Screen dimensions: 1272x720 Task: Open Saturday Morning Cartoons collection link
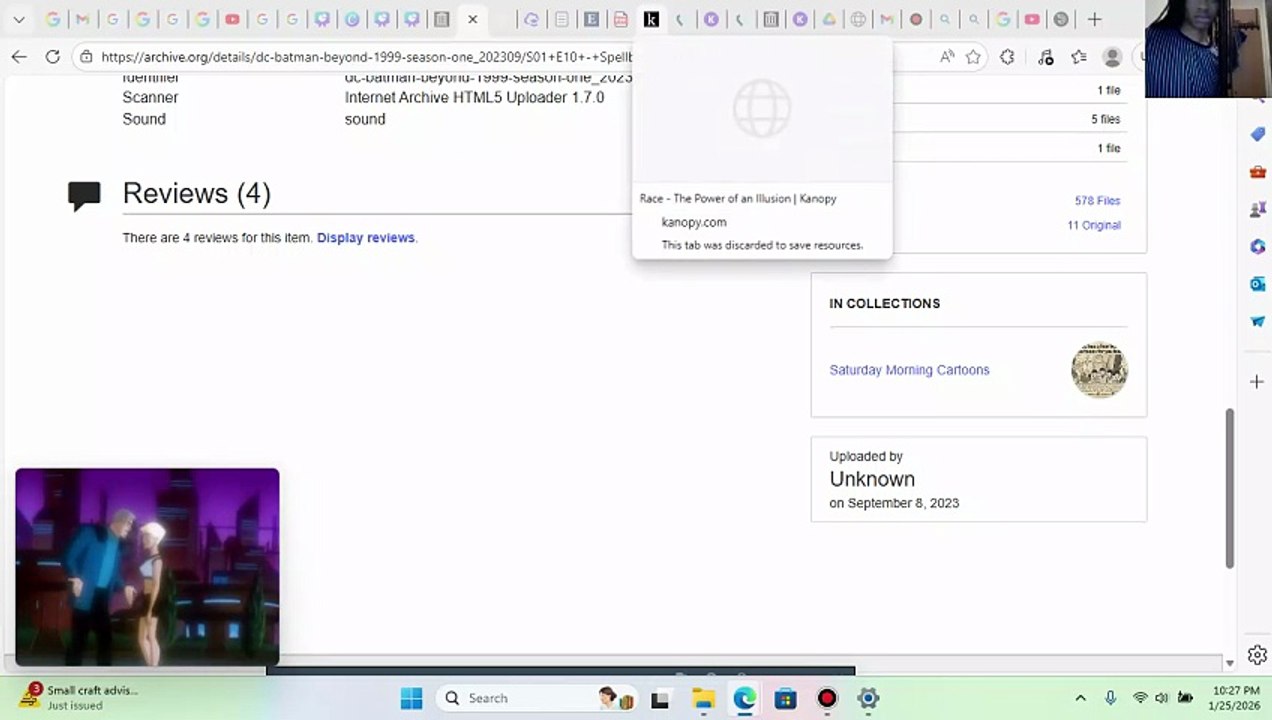(909, 370)
